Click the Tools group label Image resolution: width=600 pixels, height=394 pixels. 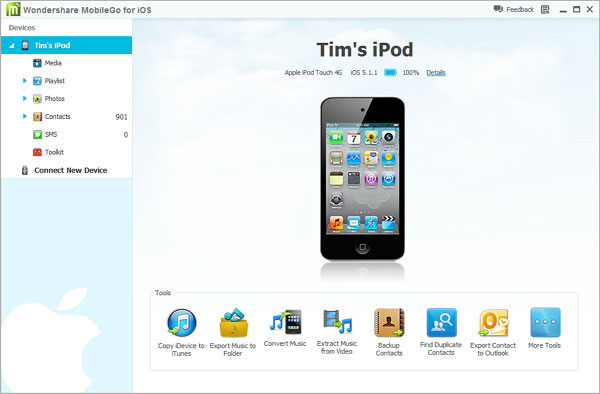point(163,293)
